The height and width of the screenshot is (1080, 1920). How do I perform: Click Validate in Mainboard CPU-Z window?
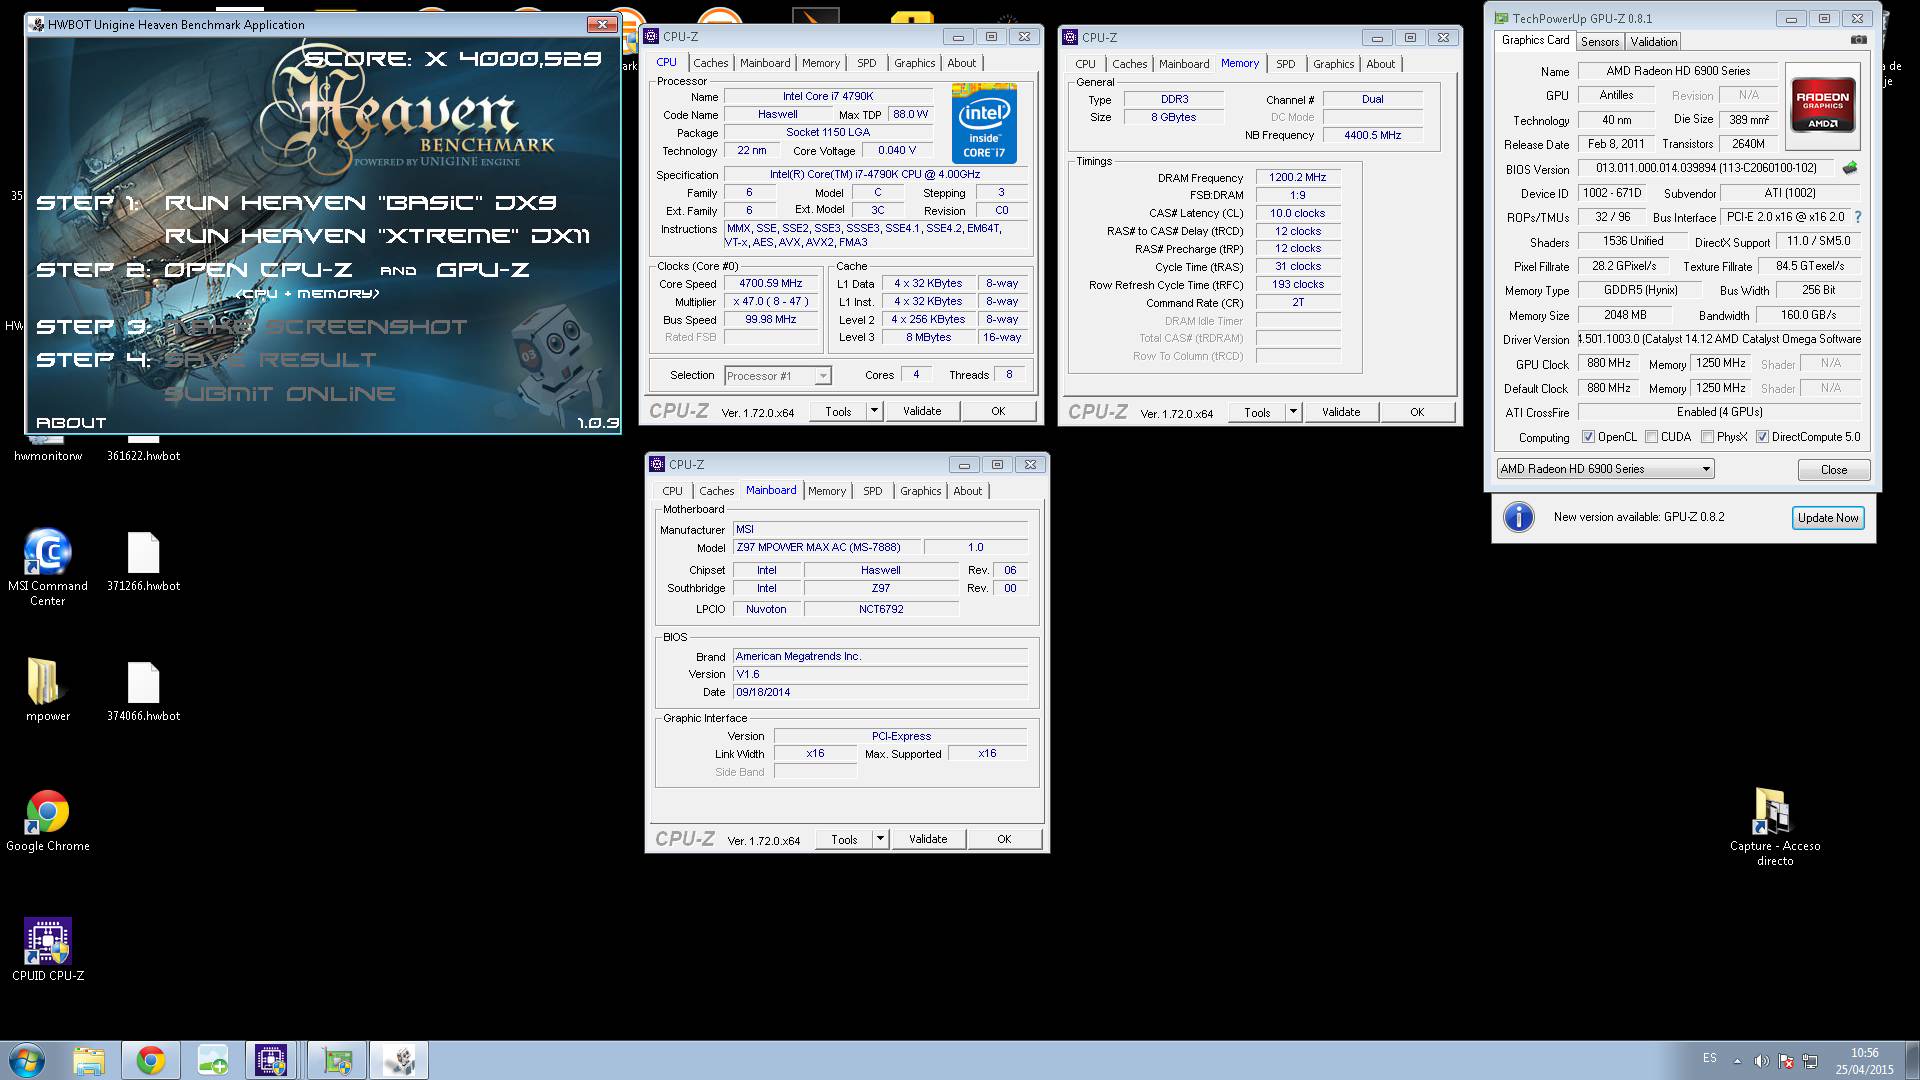928,839
